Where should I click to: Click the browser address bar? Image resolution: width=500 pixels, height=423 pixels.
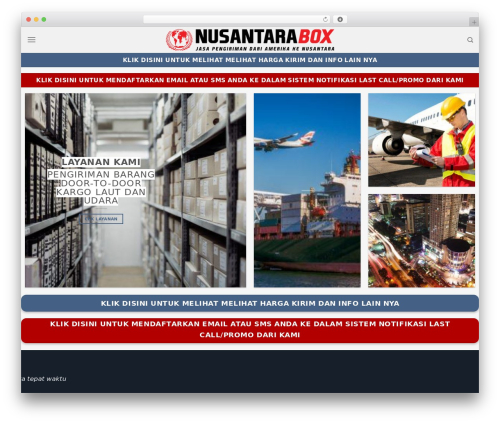[x=237, y=20]
